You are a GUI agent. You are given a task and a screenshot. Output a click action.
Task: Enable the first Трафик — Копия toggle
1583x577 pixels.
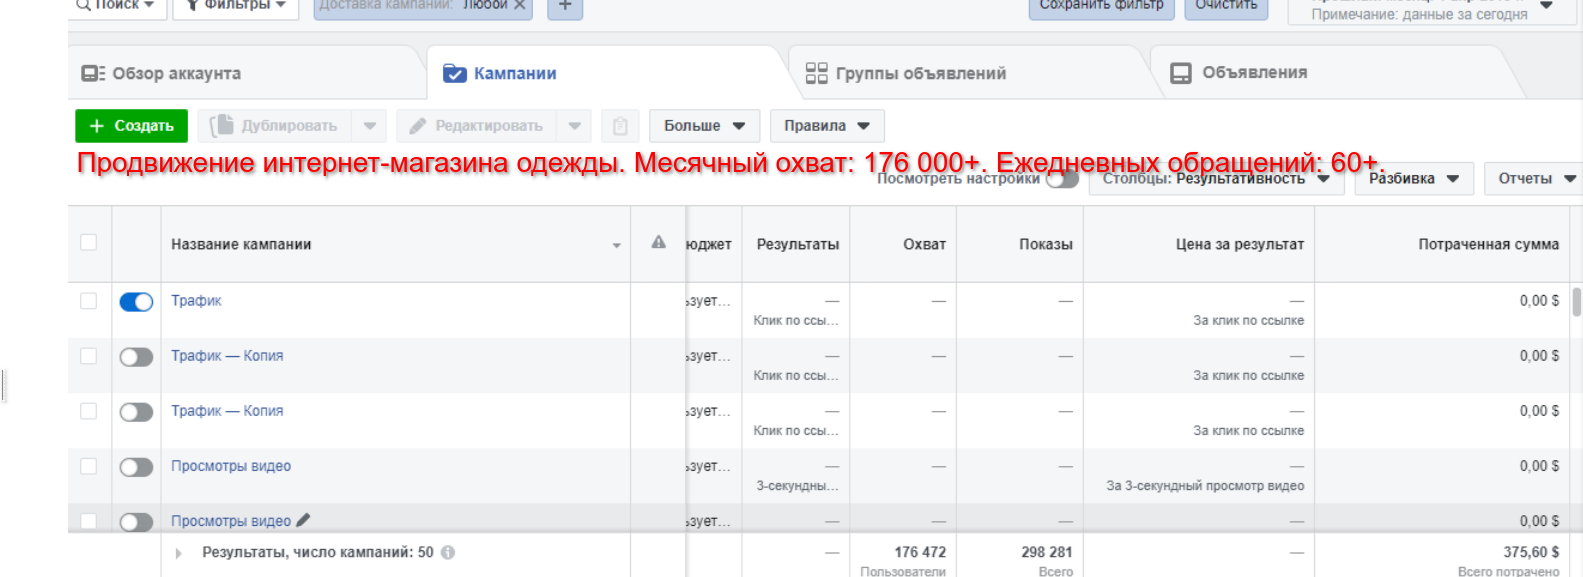[x=136, y=357]
